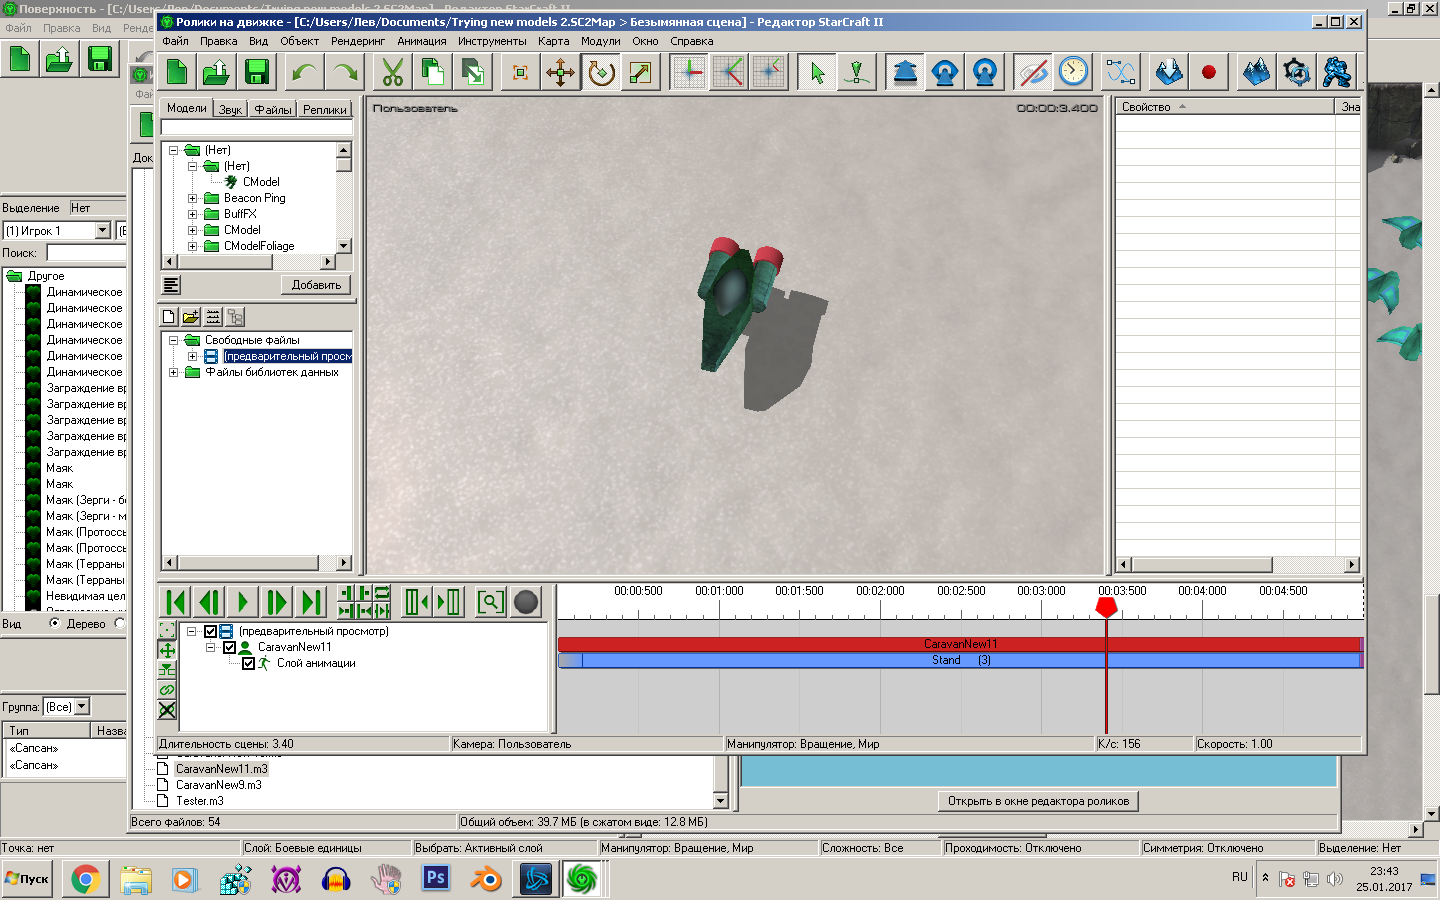This screenshot has width=1440, height=900.
Task: Click the play button in timeline controls
Action: pyautogui.click(x=242, y=602)
